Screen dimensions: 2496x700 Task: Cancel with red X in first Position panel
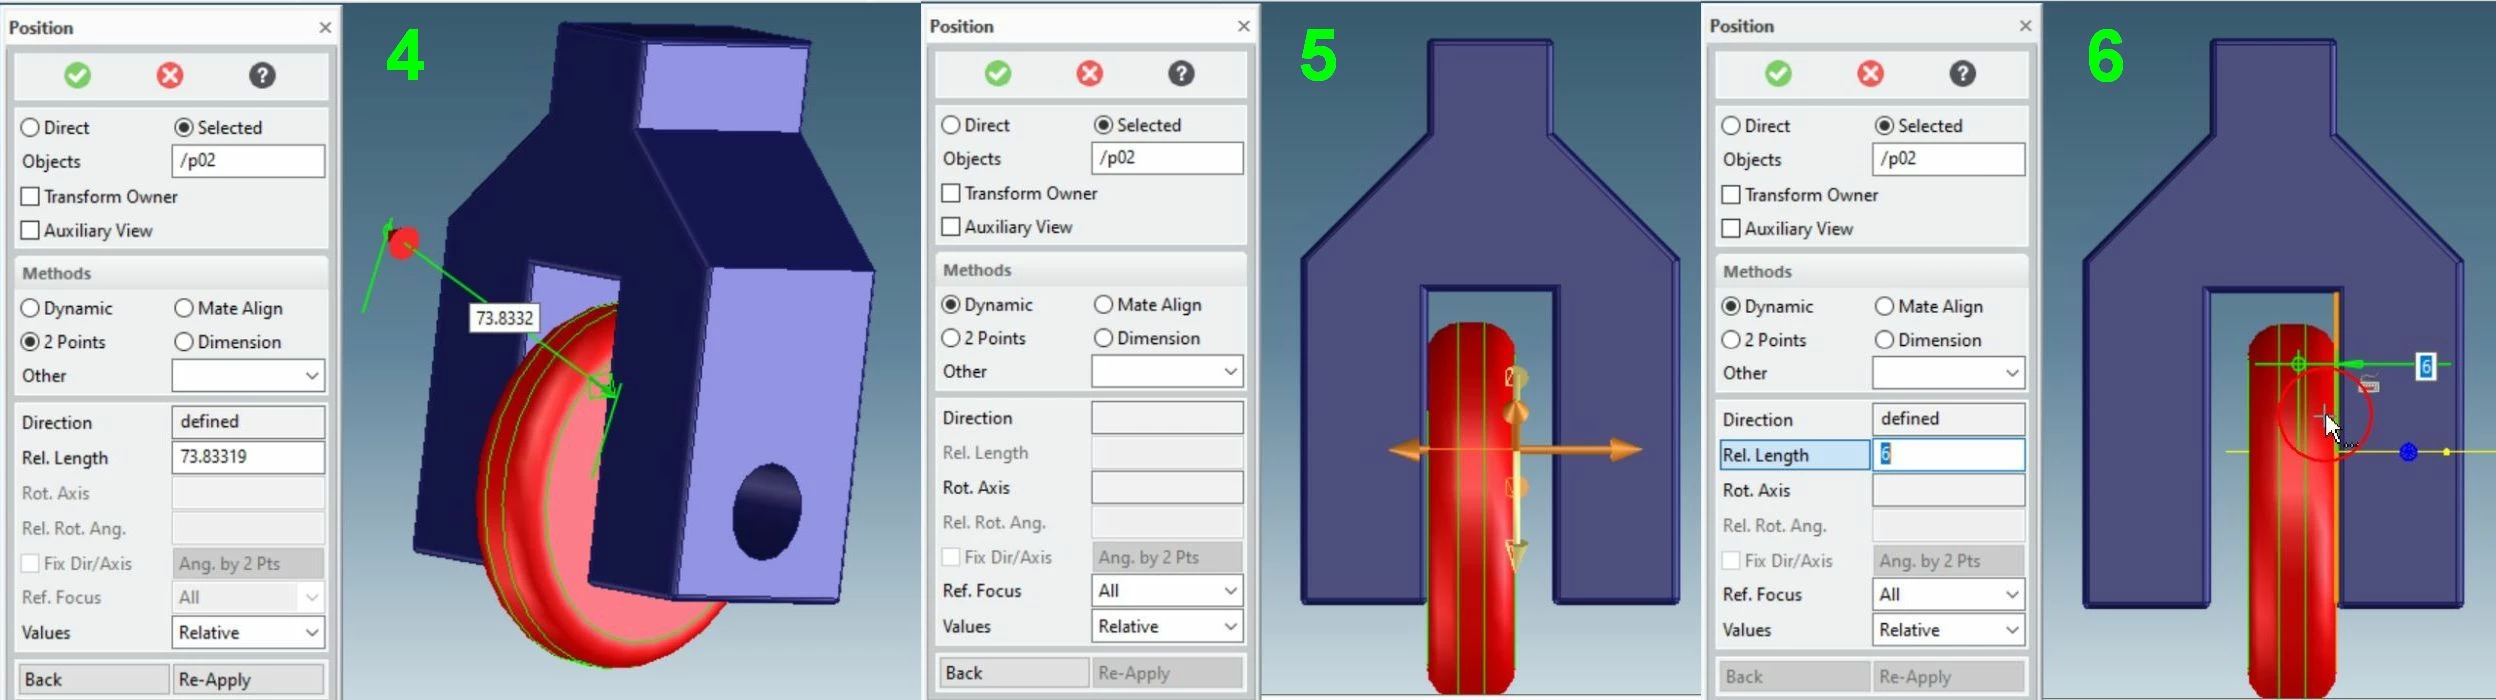tap(170, 75)
